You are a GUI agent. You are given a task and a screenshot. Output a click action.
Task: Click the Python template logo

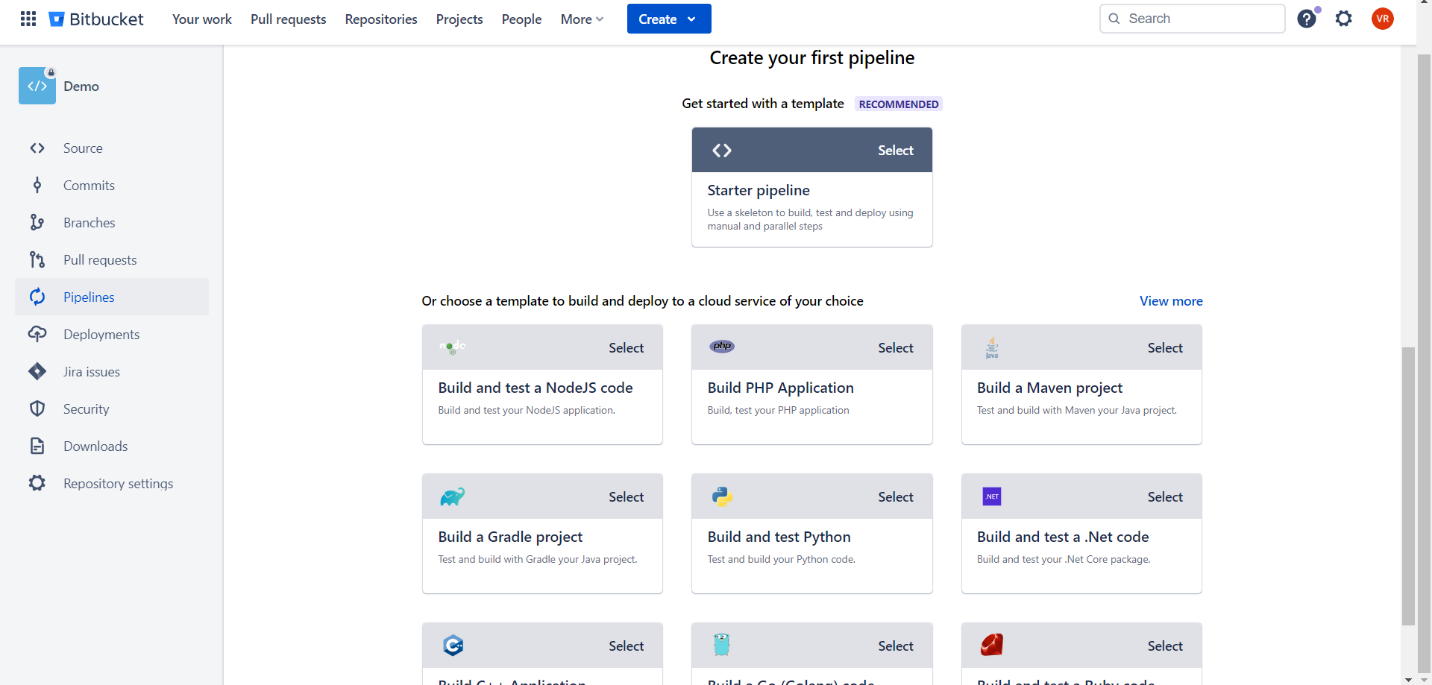pyautogui.click(x=722, y=497)
